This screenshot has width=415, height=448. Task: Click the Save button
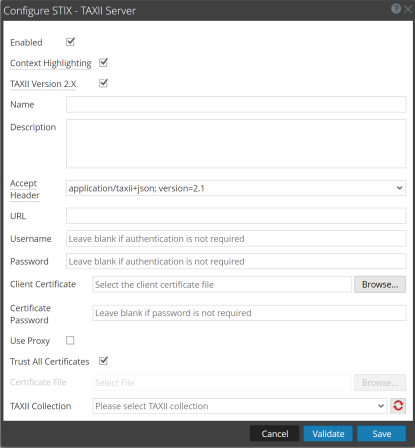click(382, 434)
